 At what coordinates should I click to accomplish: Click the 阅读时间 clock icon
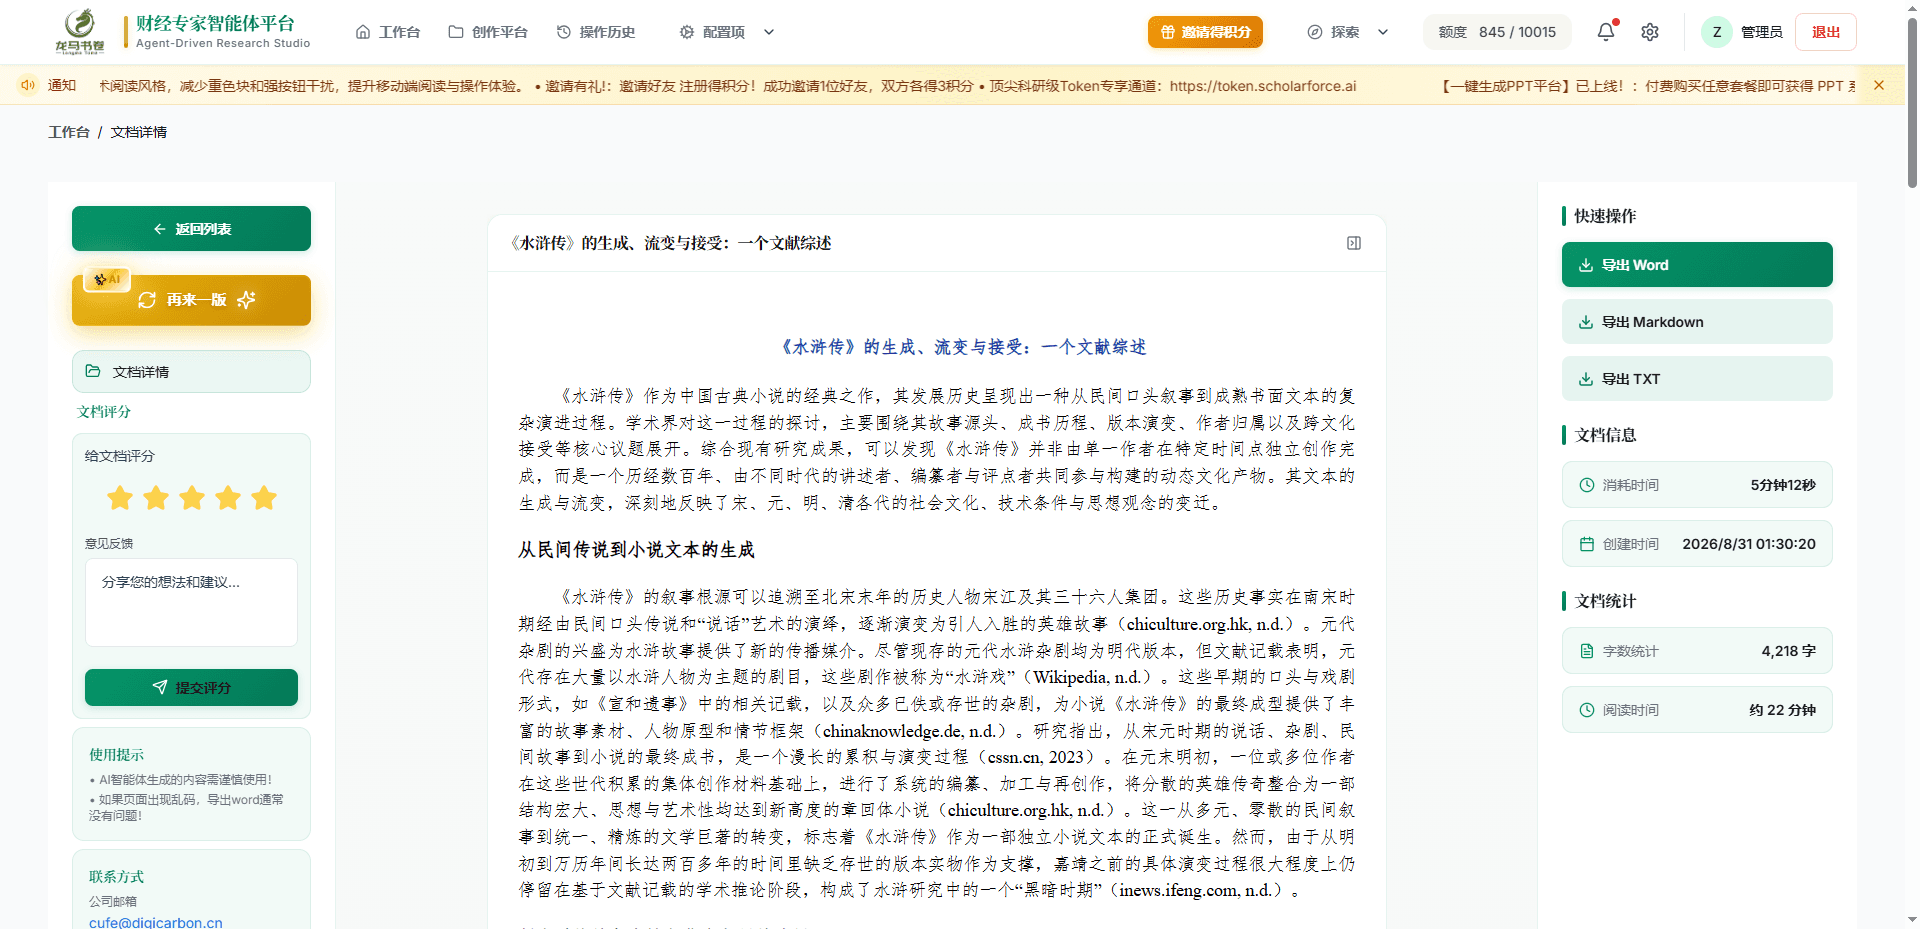(x=1586, y=710)
